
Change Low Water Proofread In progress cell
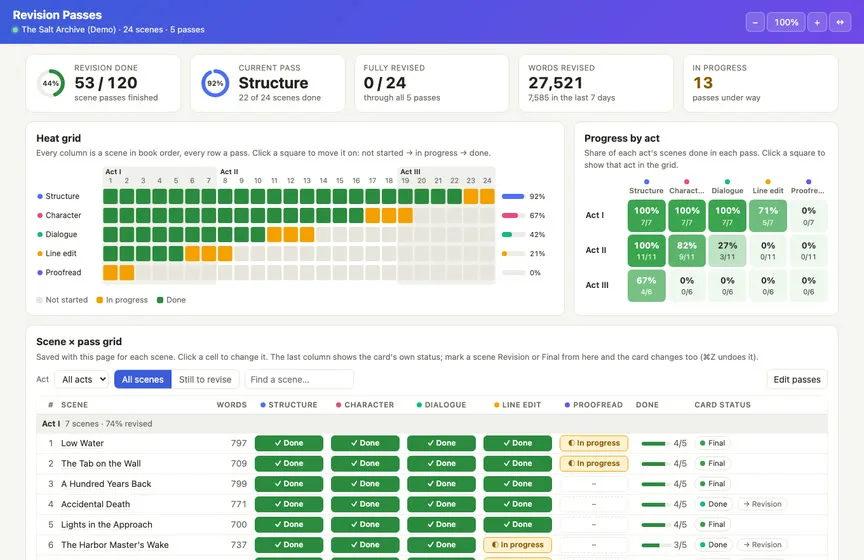tap(594, 443)
